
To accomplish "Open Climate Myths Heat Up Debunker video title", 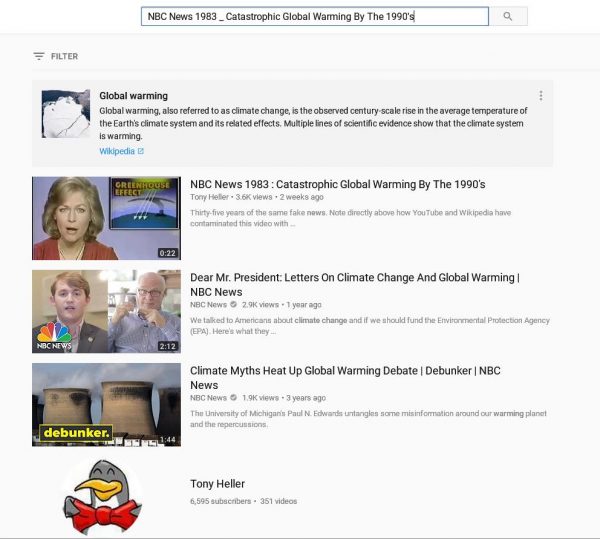I will (x=345, y=378).
